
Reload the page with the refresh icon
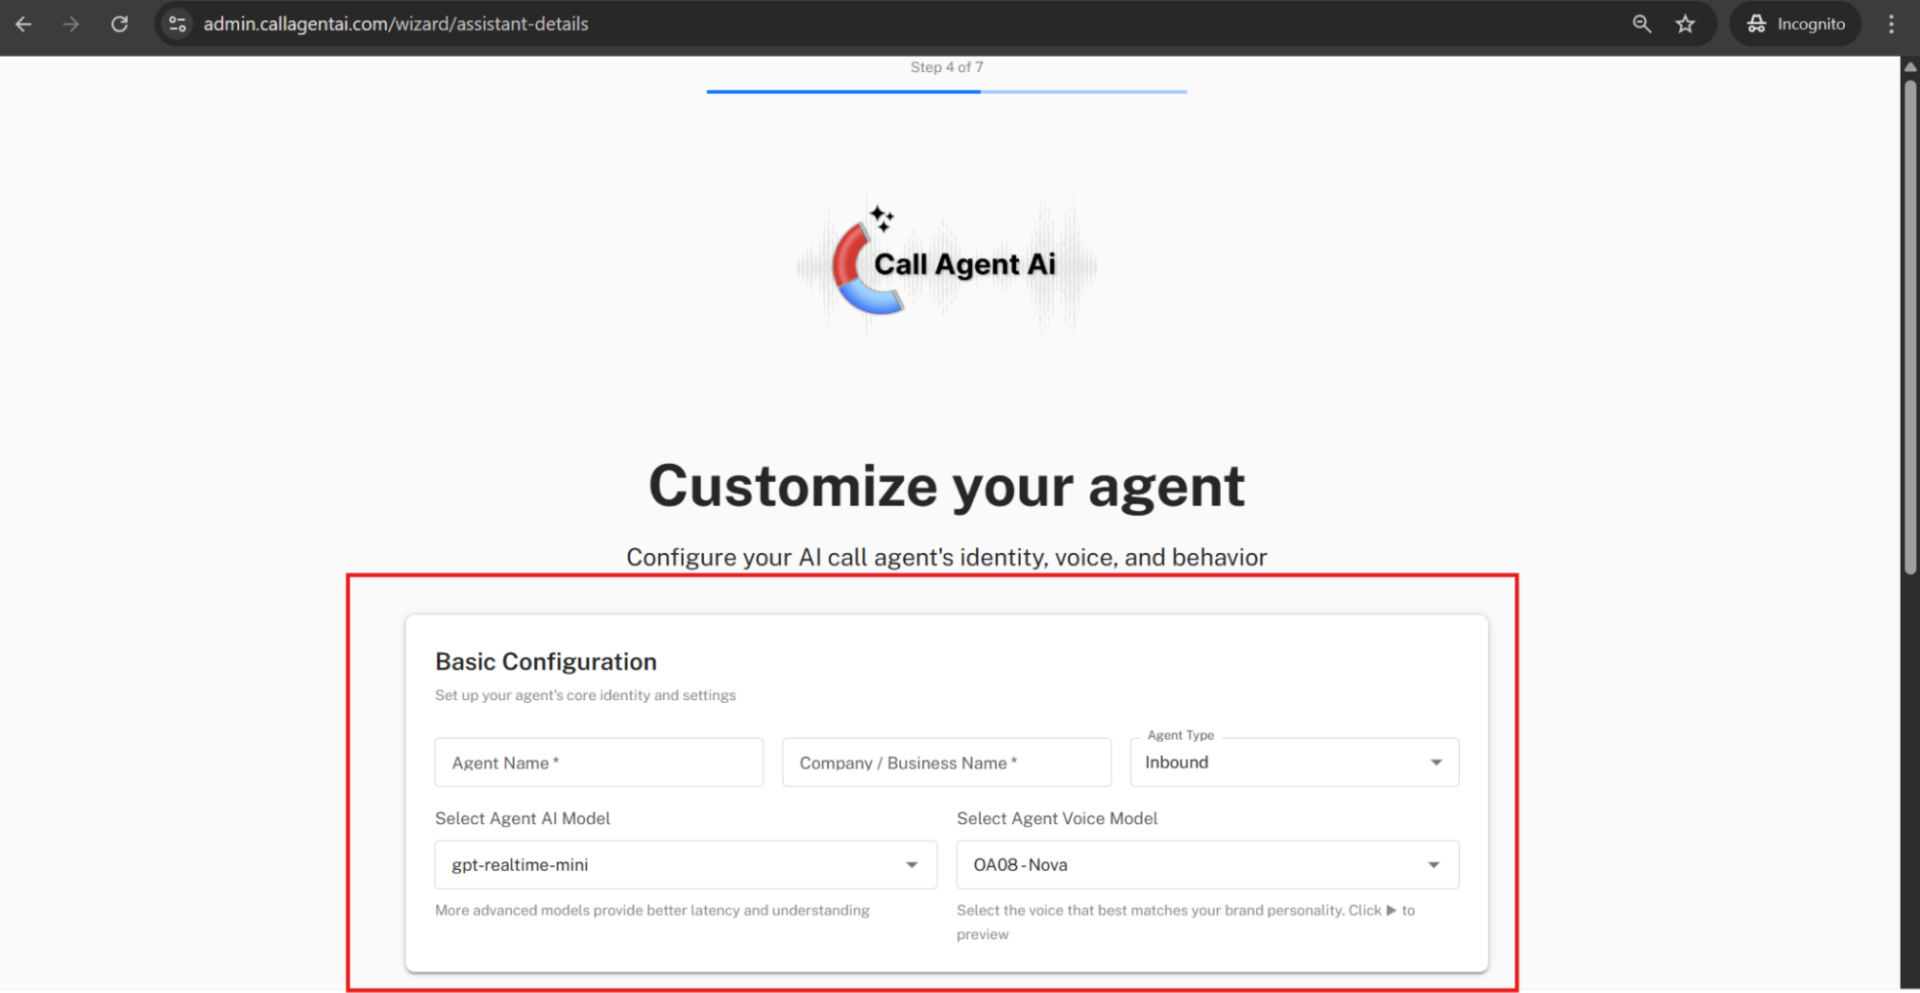(x=119, y=24)
